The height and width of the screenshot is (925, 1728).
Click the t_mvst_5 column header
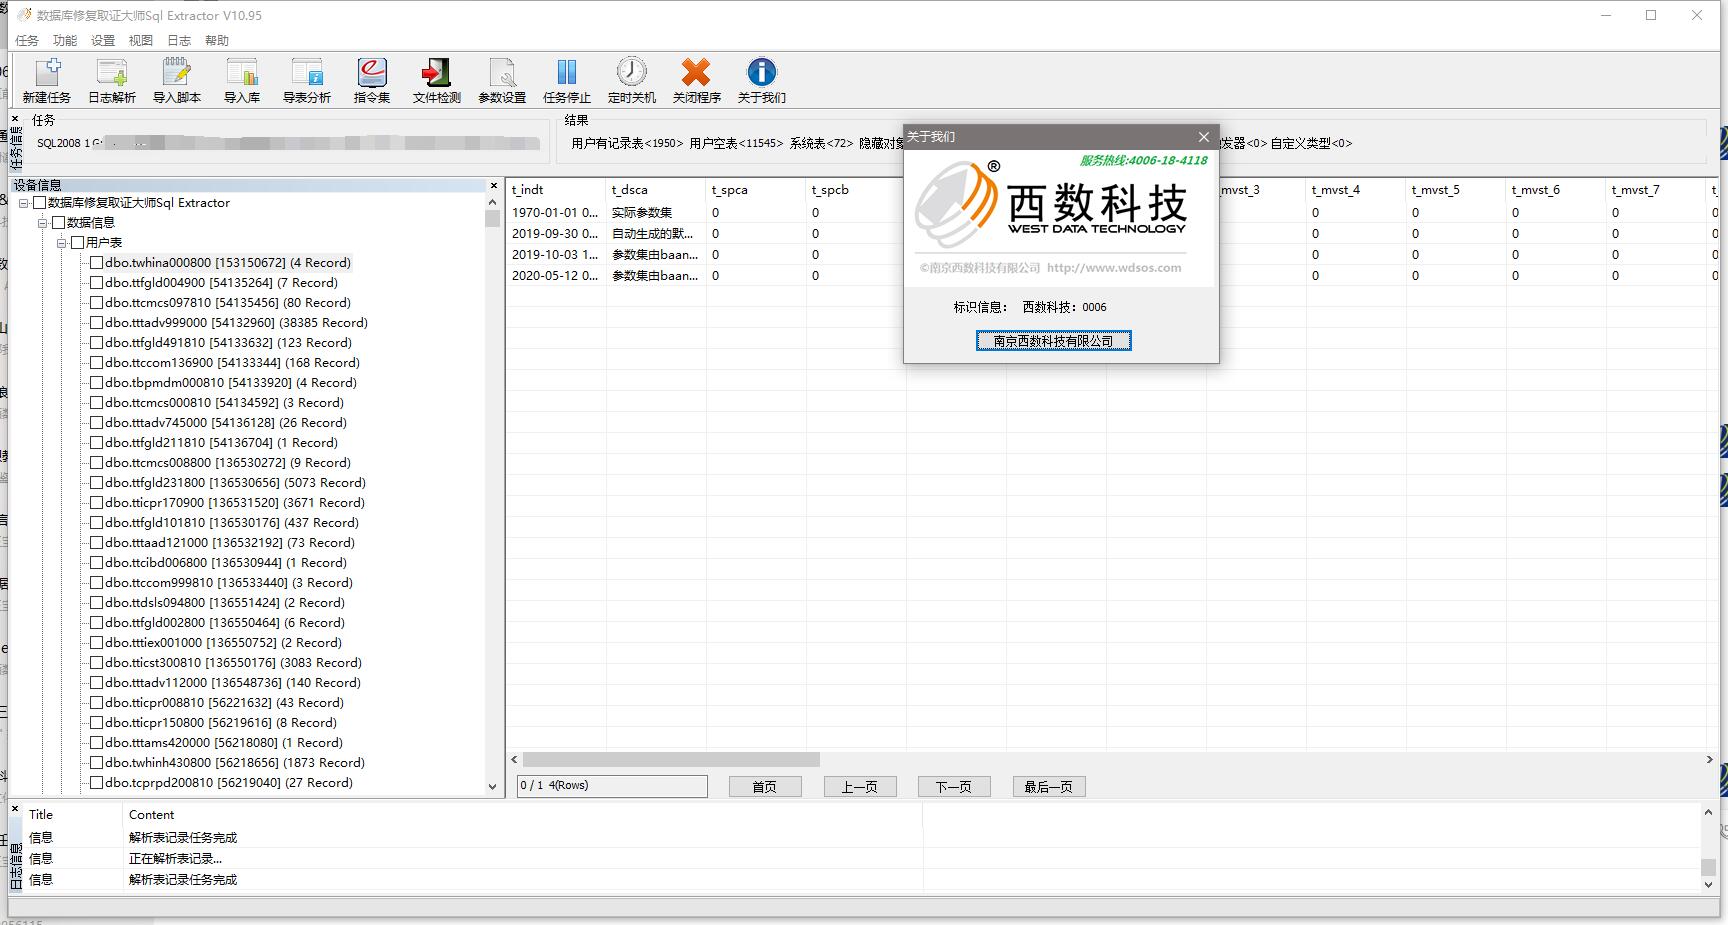(x=1456, y=190)
